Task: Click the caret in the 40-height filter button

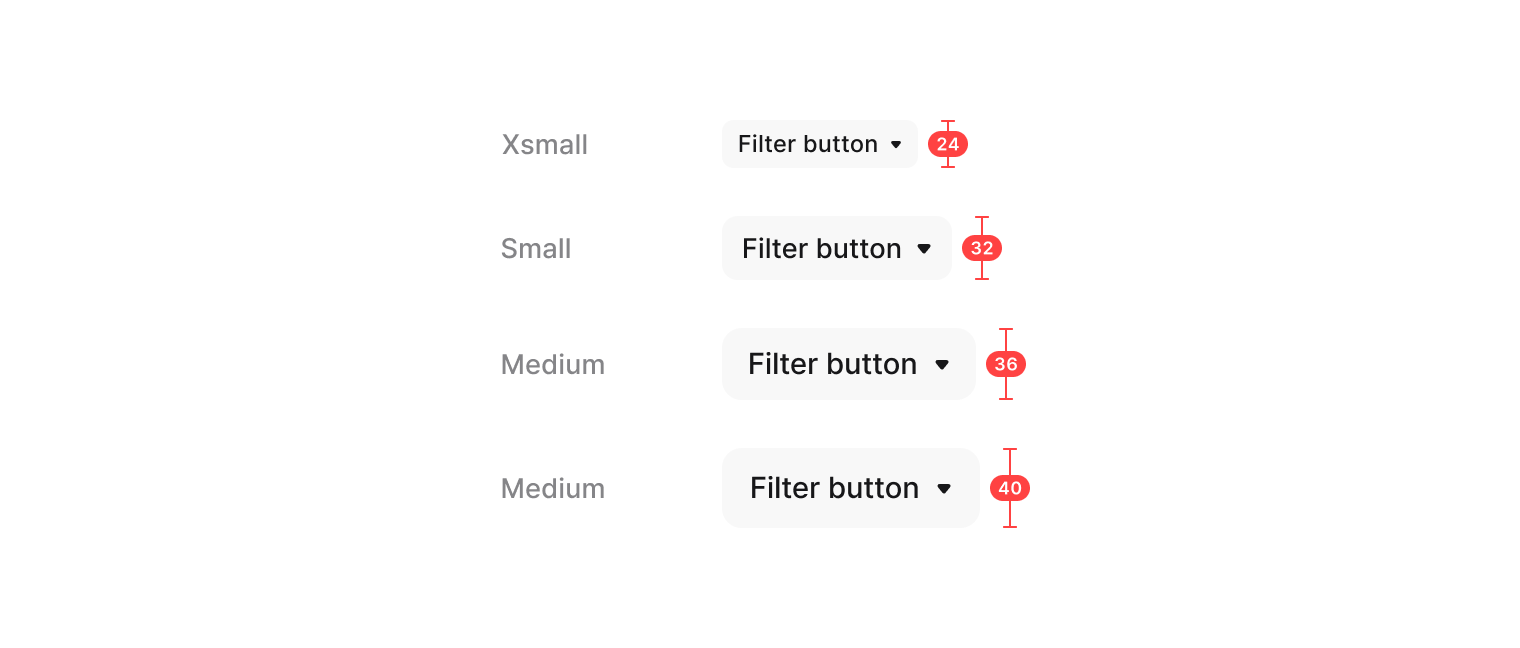Action: pos(944,489)
